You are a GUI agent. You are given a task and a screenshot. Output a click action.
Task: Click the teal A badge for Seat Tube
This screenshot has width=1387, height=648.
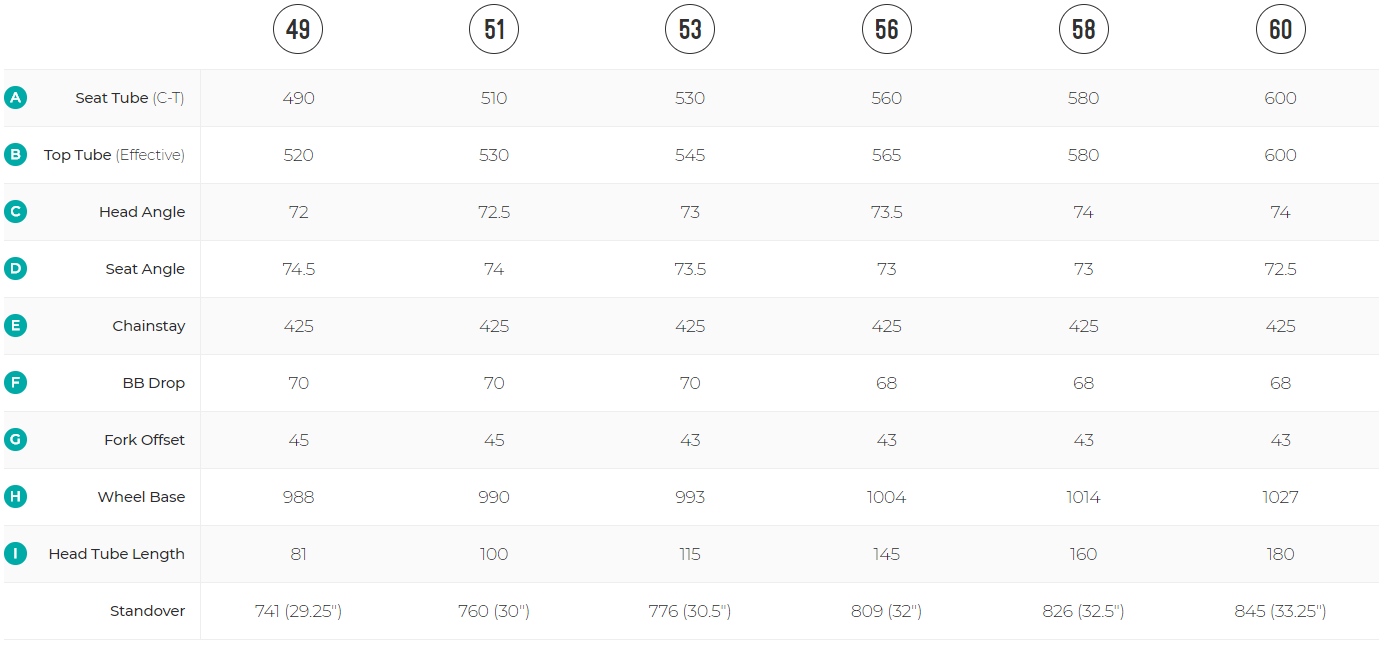(x=15, y=98)
